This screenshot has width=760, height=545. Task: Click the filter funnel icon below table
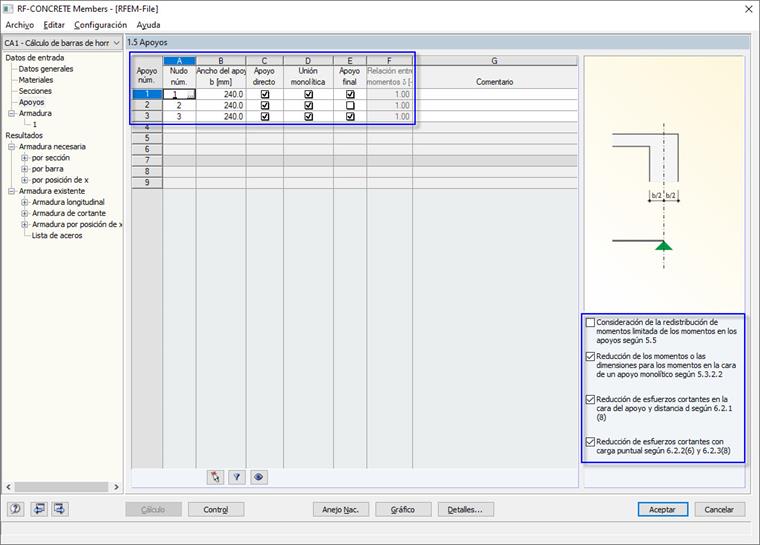point(237,477)
